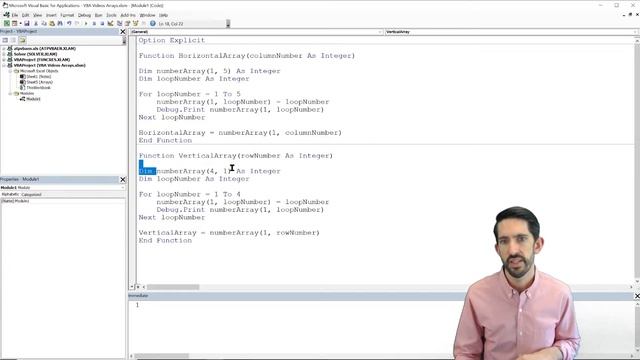
Task: Open Visual Basic Help via question-mark icon
Action: point(153,24)
